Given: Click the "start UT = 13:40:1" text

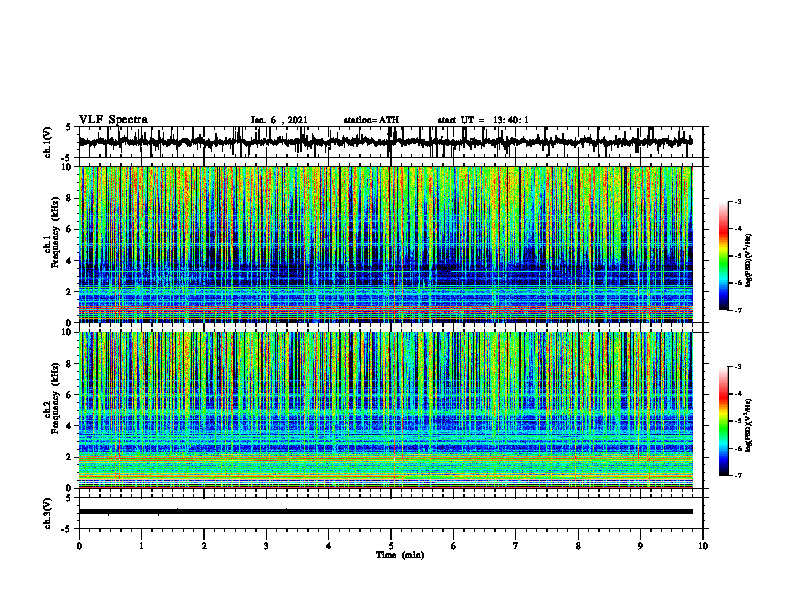Looking at the screenshot, I should click(x=483, y=120).
